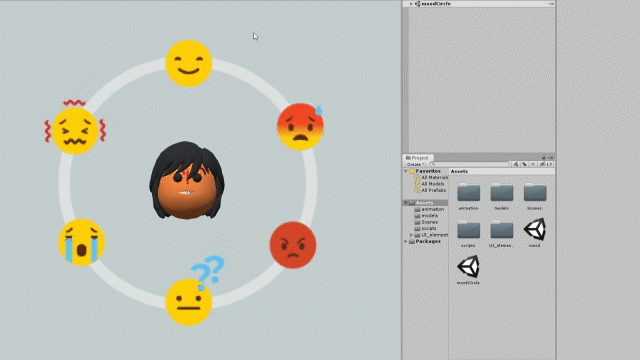Select the moodCircle scene asset icon
This screenshot has height=360, width=640.
tap(468, 267)
